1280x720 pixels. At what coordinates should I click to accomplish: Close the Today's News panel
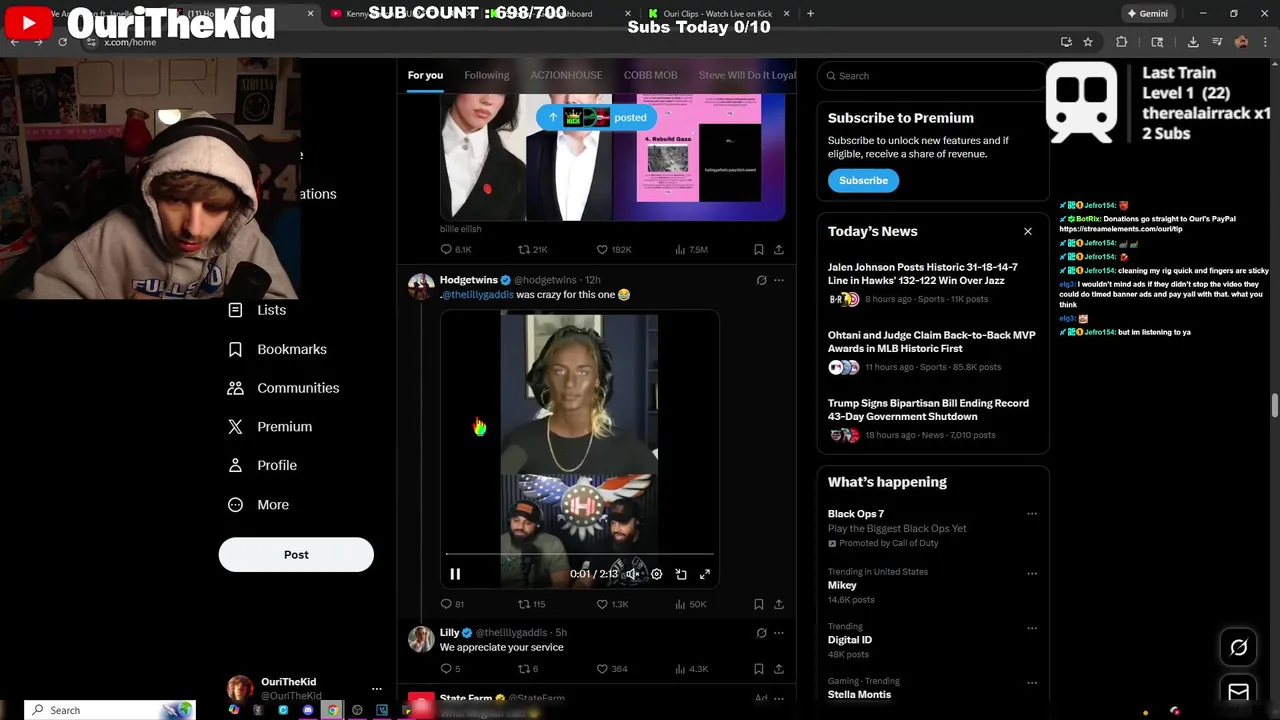click(x=1027, y=232)
